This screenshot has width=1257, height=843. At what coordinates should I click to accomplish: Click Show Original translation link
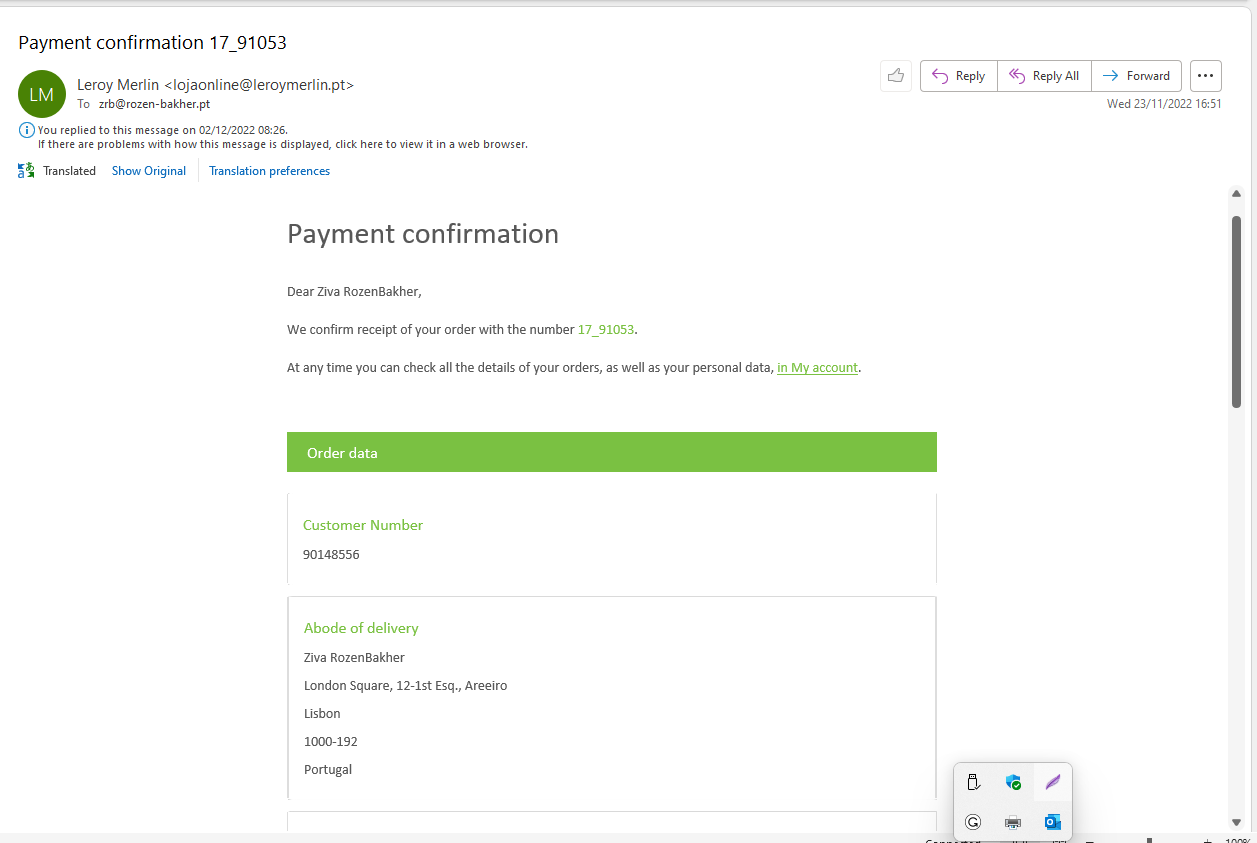(149, 171)
